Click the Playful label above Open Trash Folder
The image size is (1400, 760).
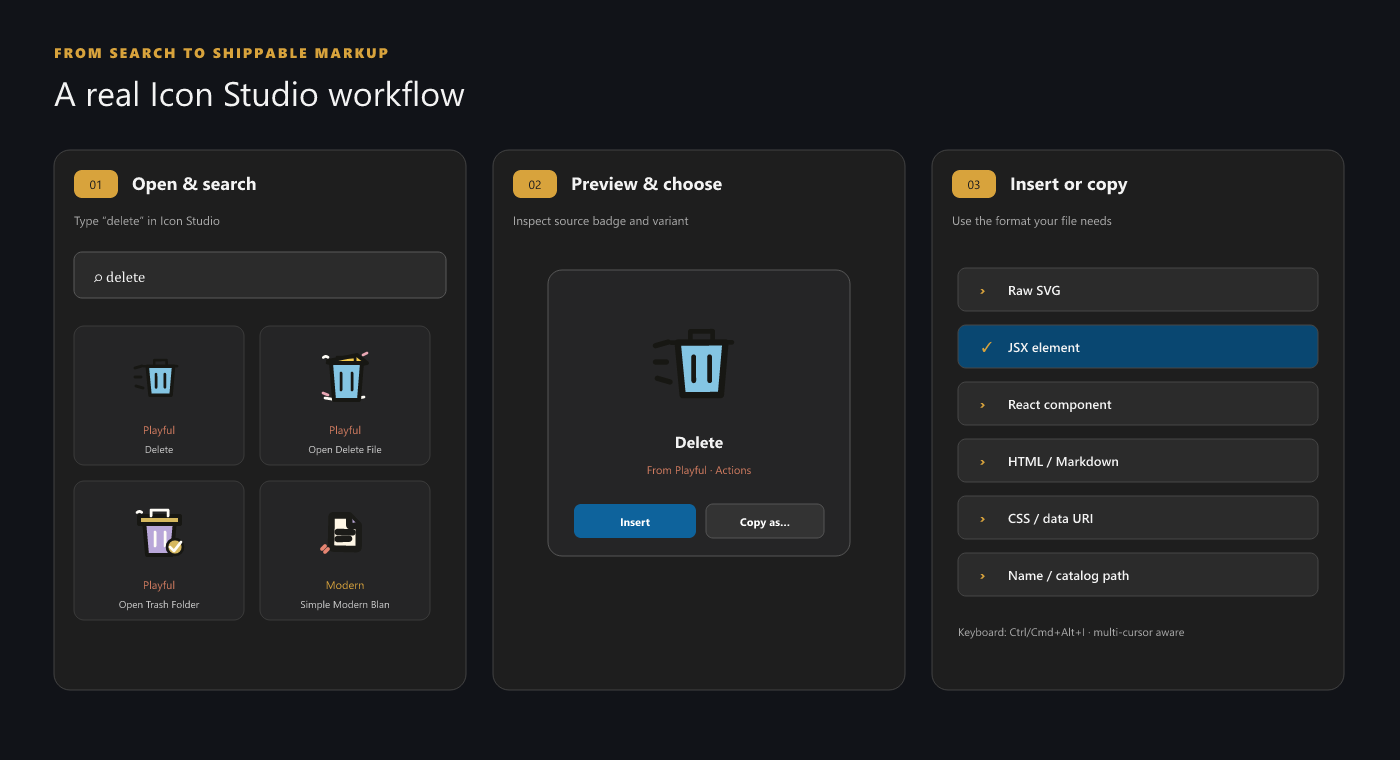[x=159, y=585]
